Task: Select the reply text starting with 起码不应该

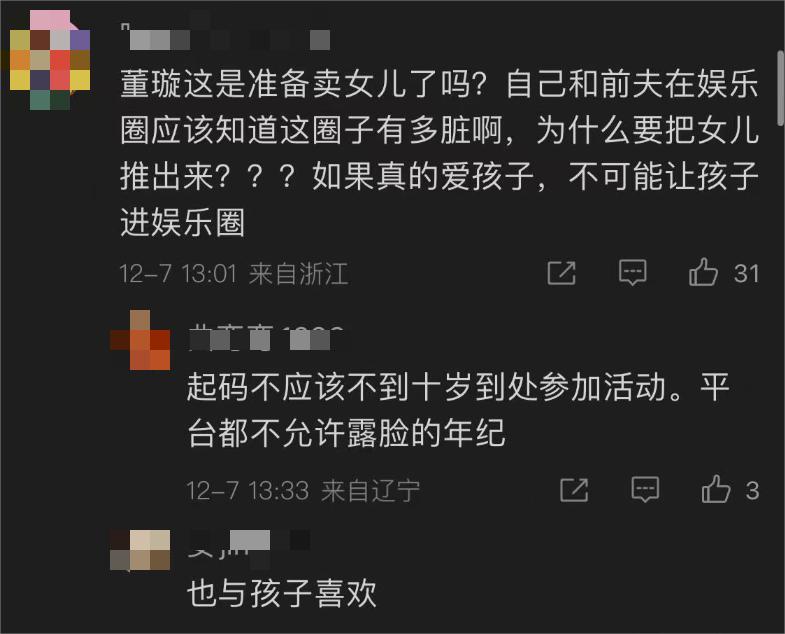Action: [x=458, y=410]
